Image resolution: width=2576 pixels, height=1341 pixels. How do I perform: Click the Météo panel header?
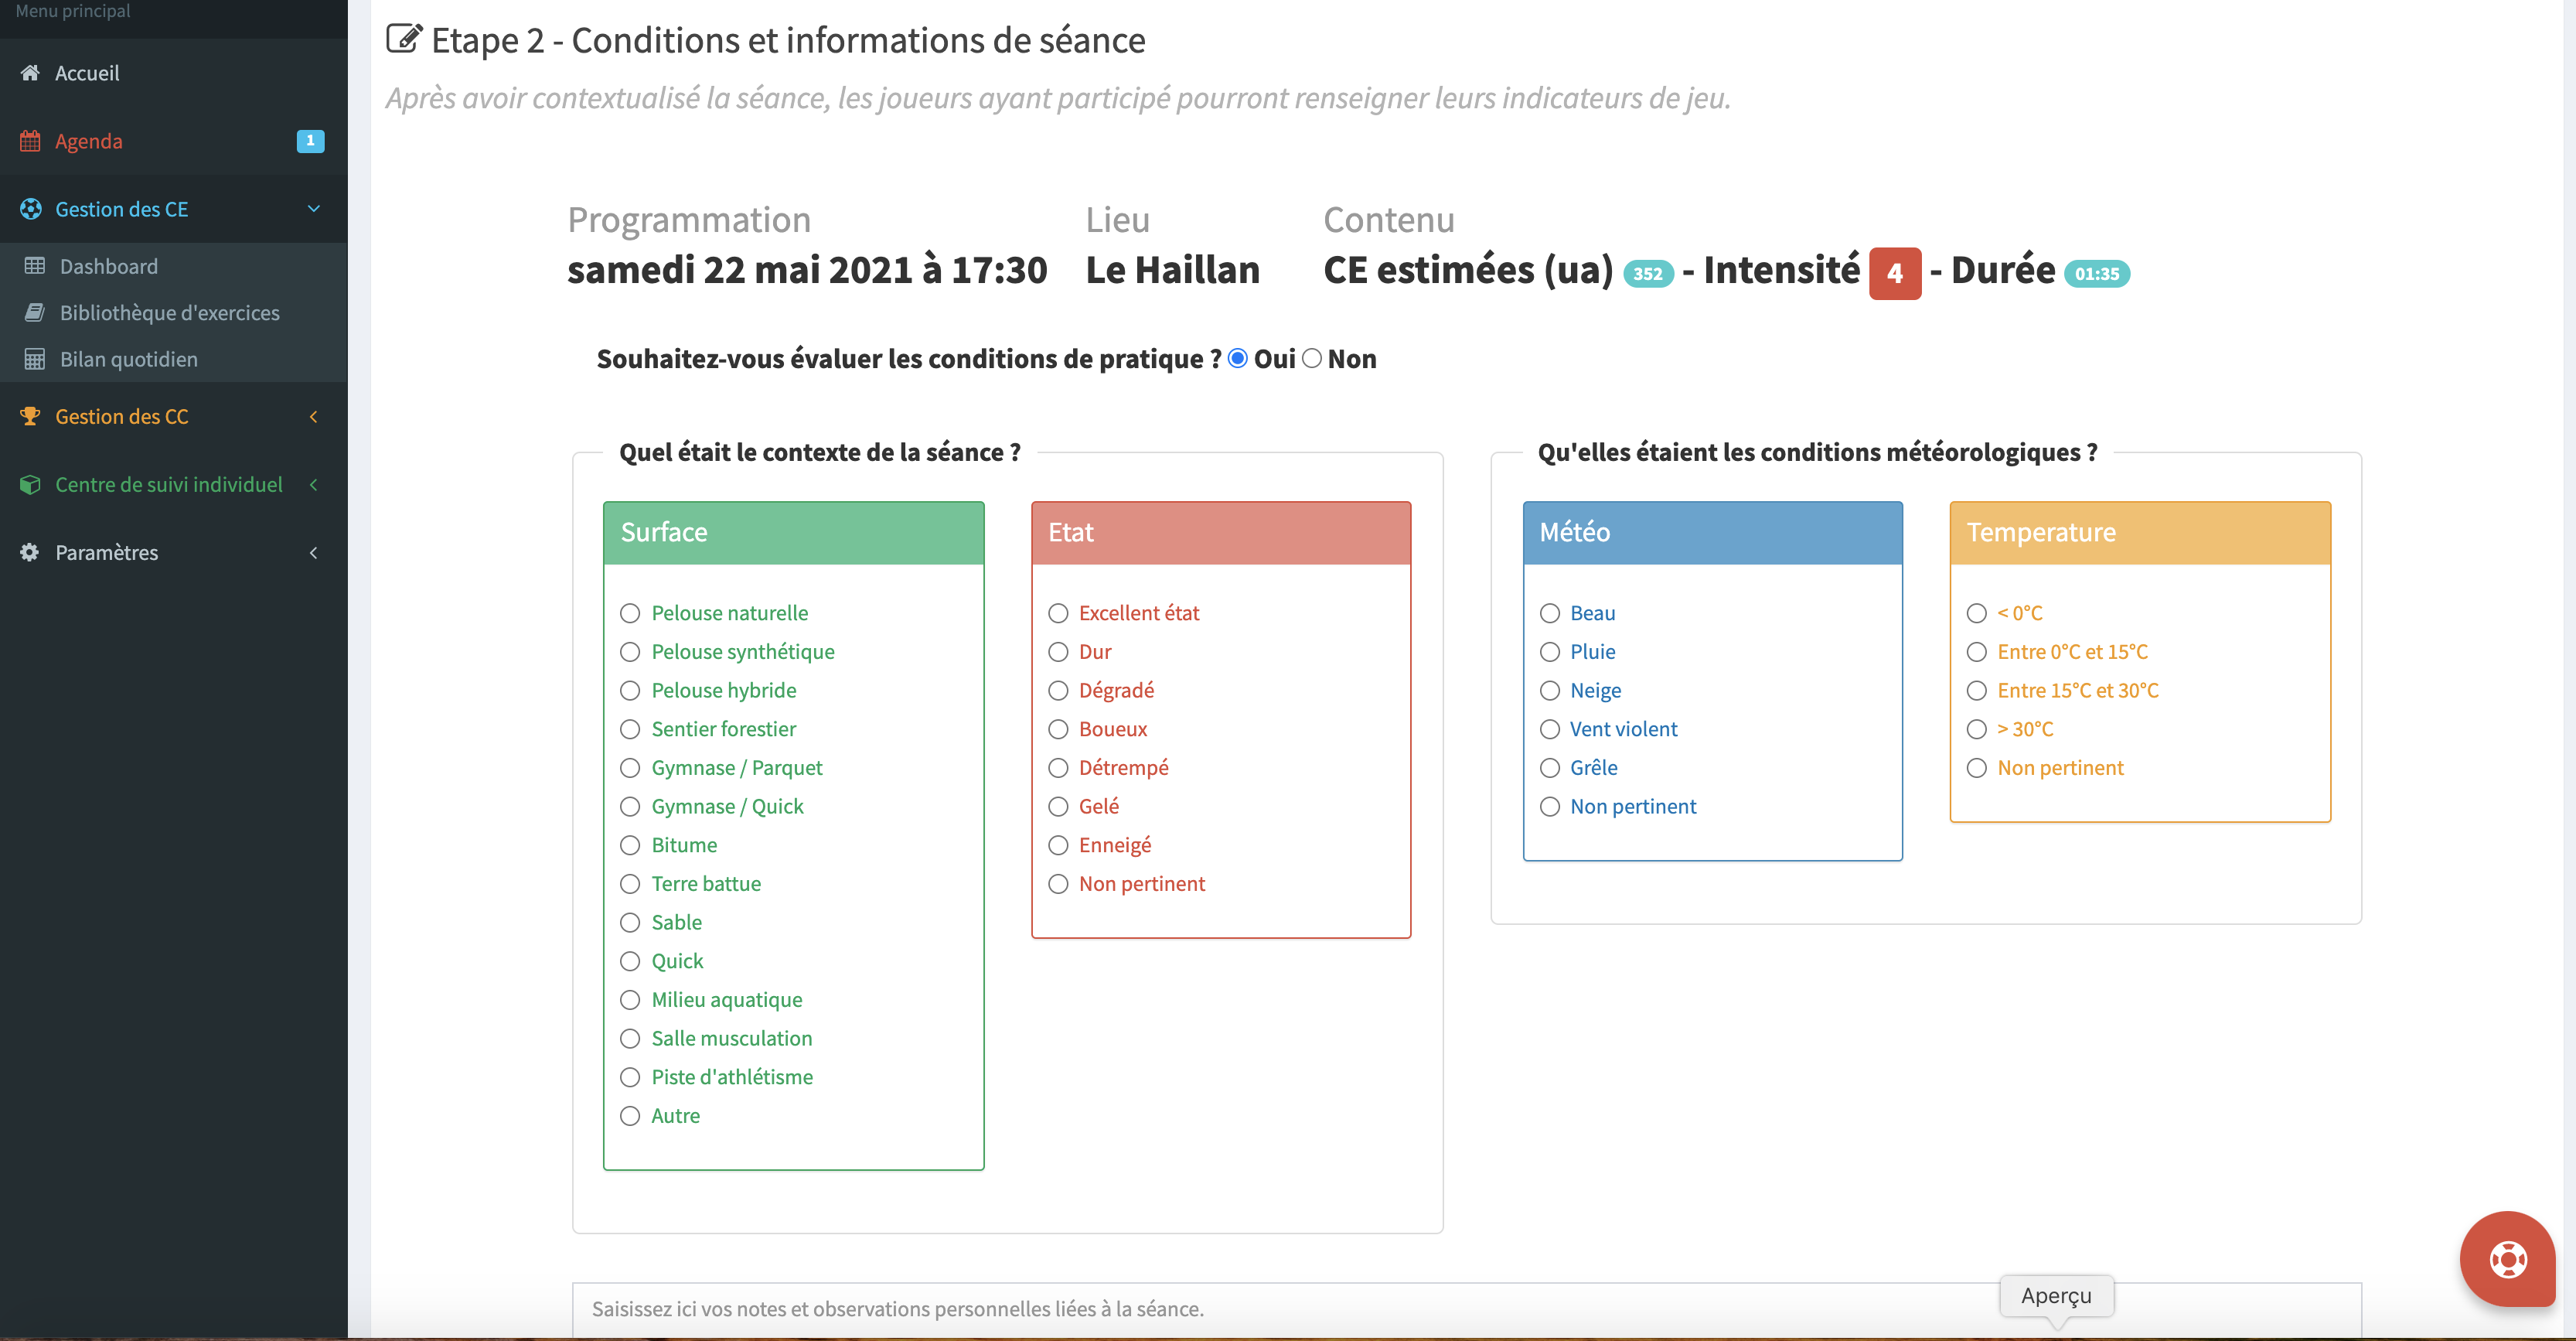click(1713, 533)
